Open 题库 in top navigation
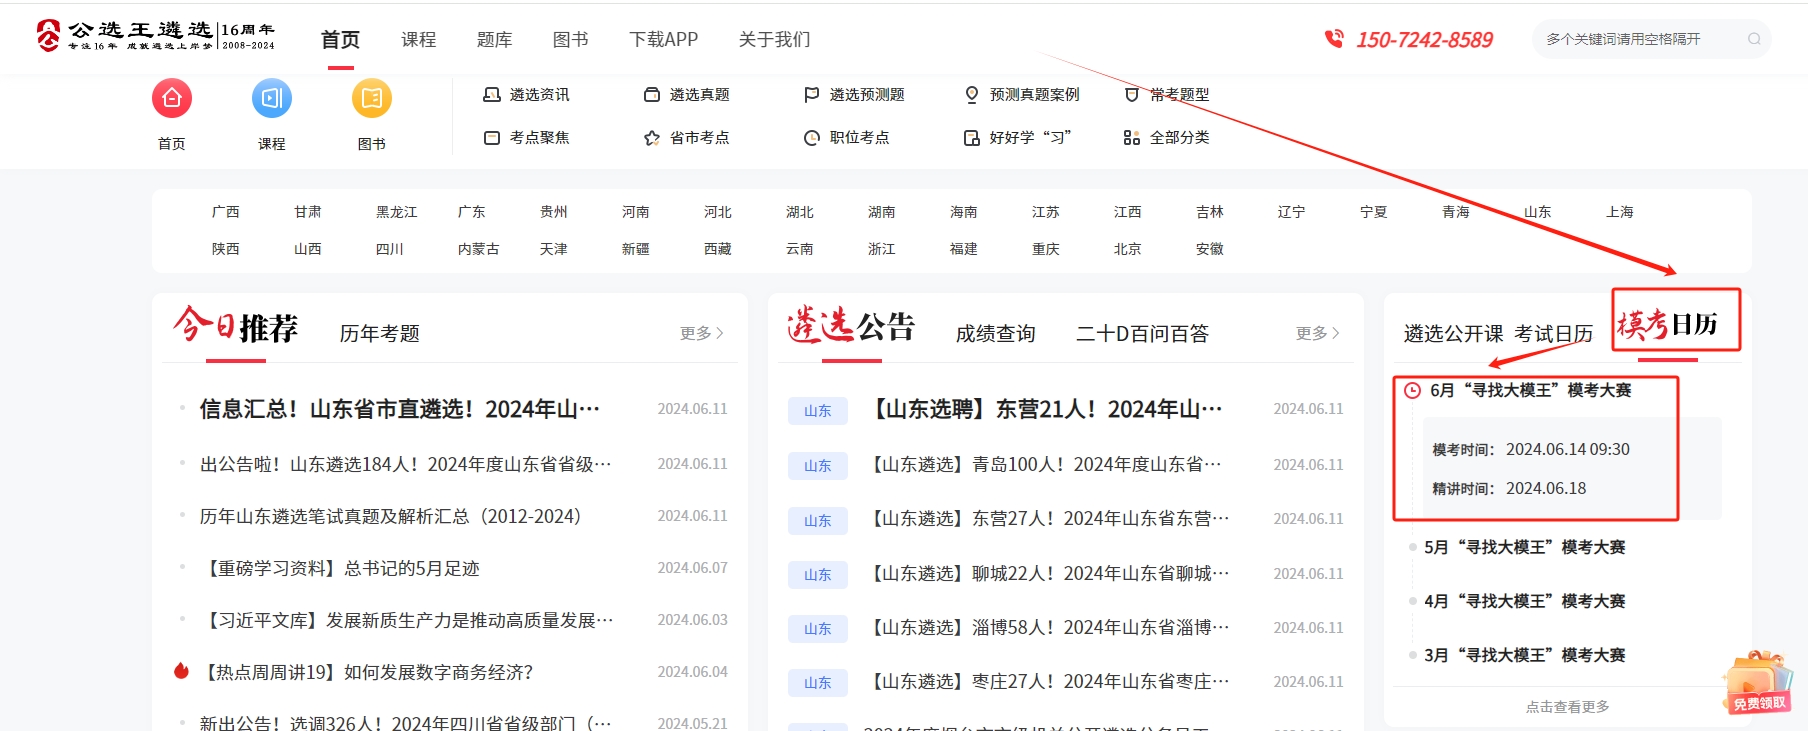 coord(494,39)
